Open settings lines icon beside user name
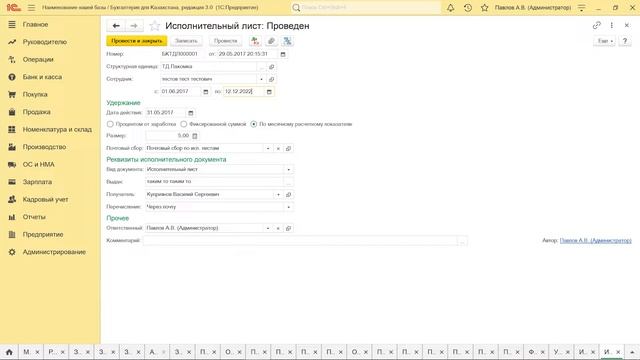The width and height of the screenshot is (640, 360). 582,8
